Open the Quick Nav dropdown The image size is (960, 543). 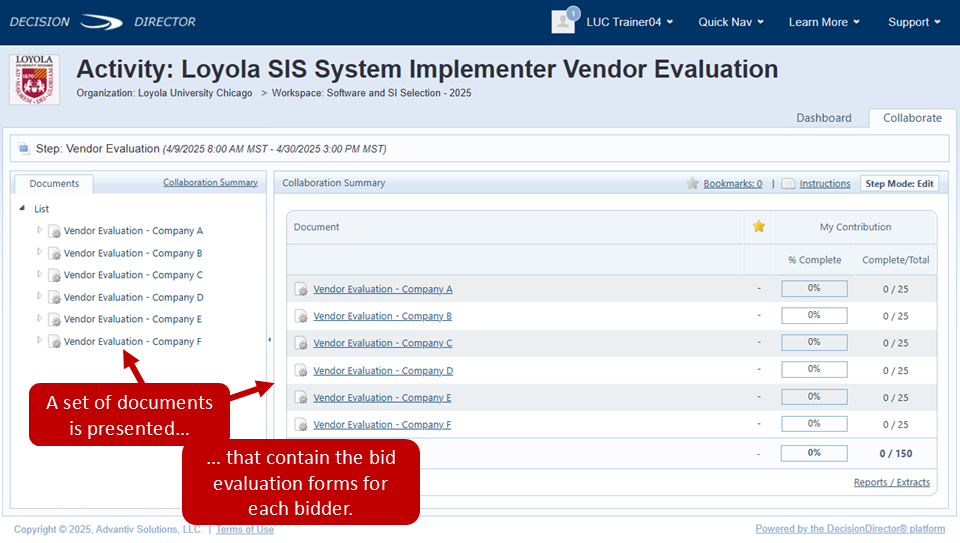[731, 22]
